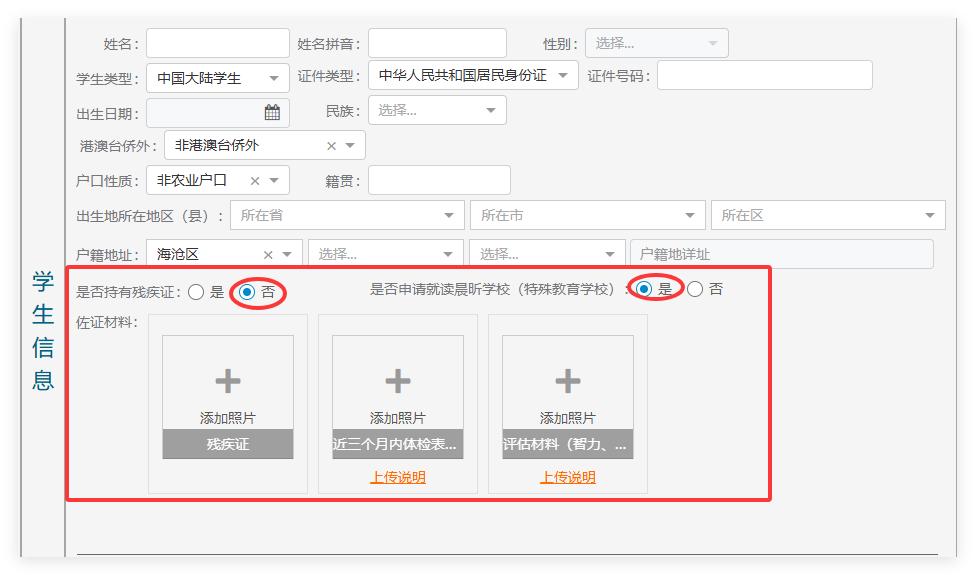
Task: Open the 证件类型 dropdown
Action: click(x=473, y=75)
